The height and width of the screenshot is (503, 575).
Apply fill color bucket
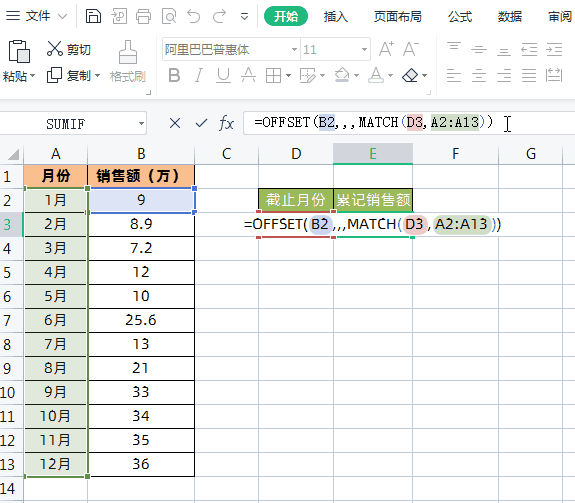pyautogui.click(x=342, y=75)
